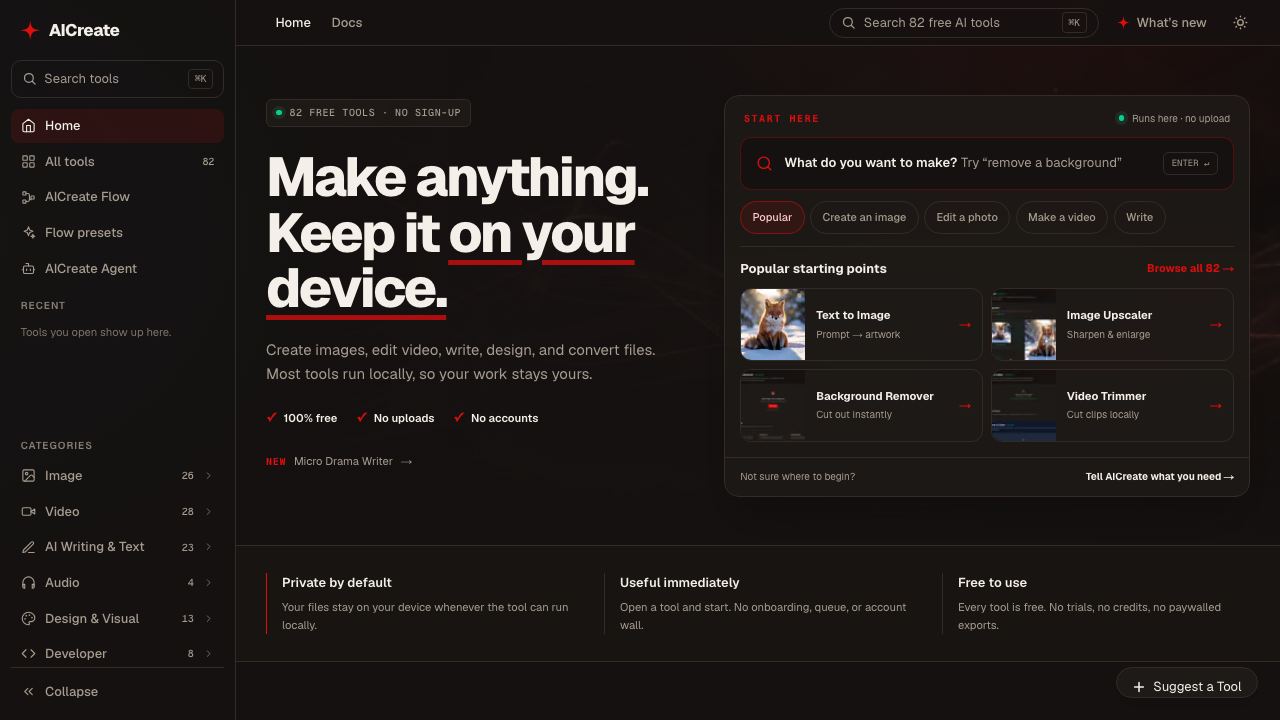Click the top bar search magnifier icon

pyautogui.click(x=848, y=23)
